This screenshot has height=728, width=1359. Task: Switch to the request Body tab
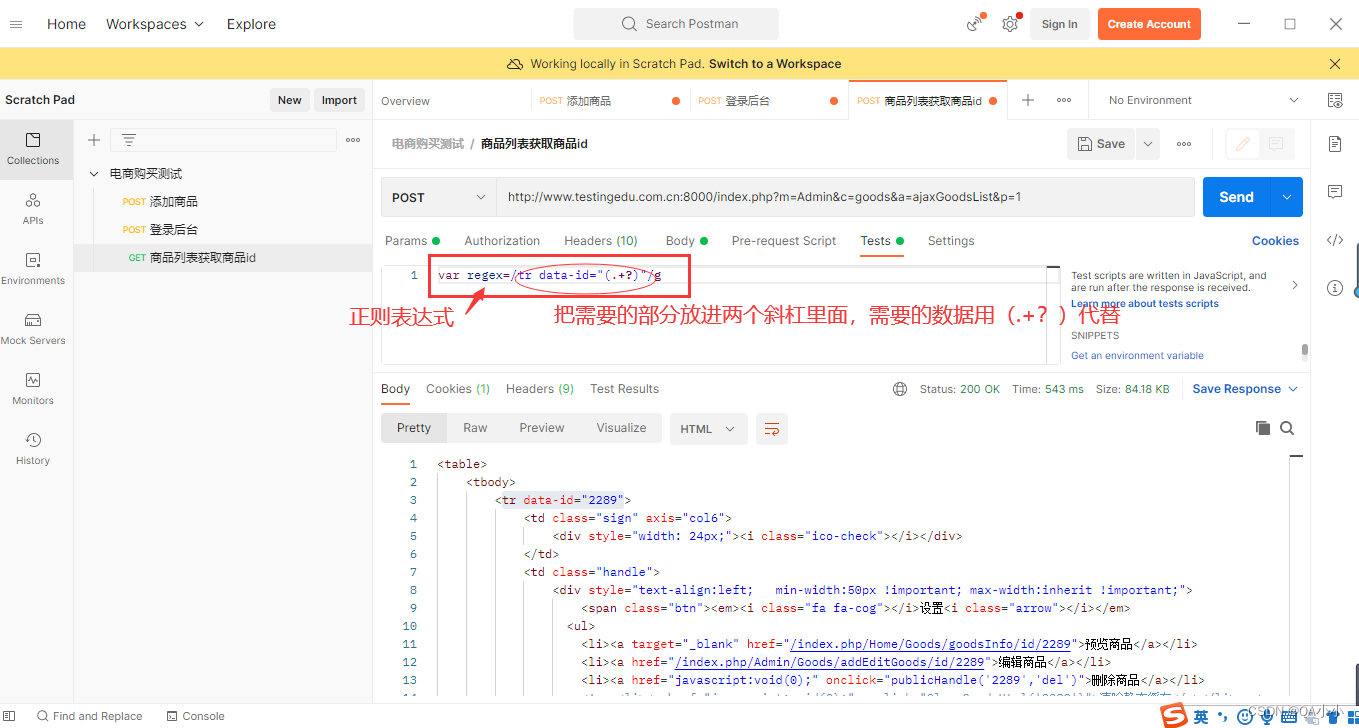coord(686,241)
